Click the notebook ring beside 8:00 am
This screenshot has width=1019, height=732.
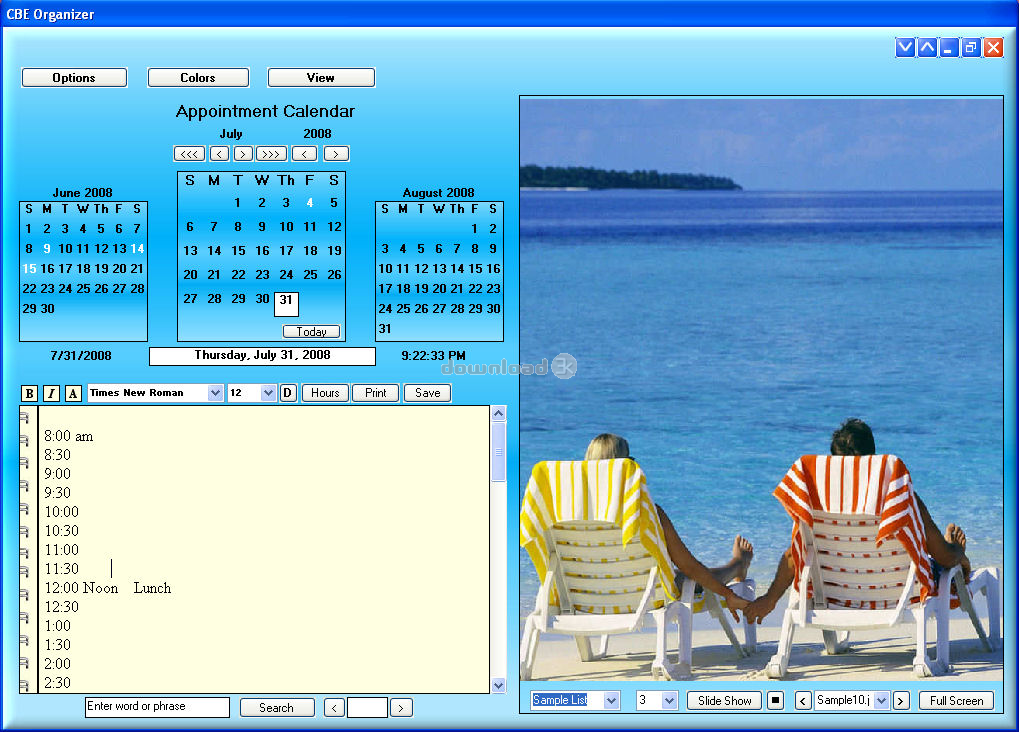coord(25,440)
